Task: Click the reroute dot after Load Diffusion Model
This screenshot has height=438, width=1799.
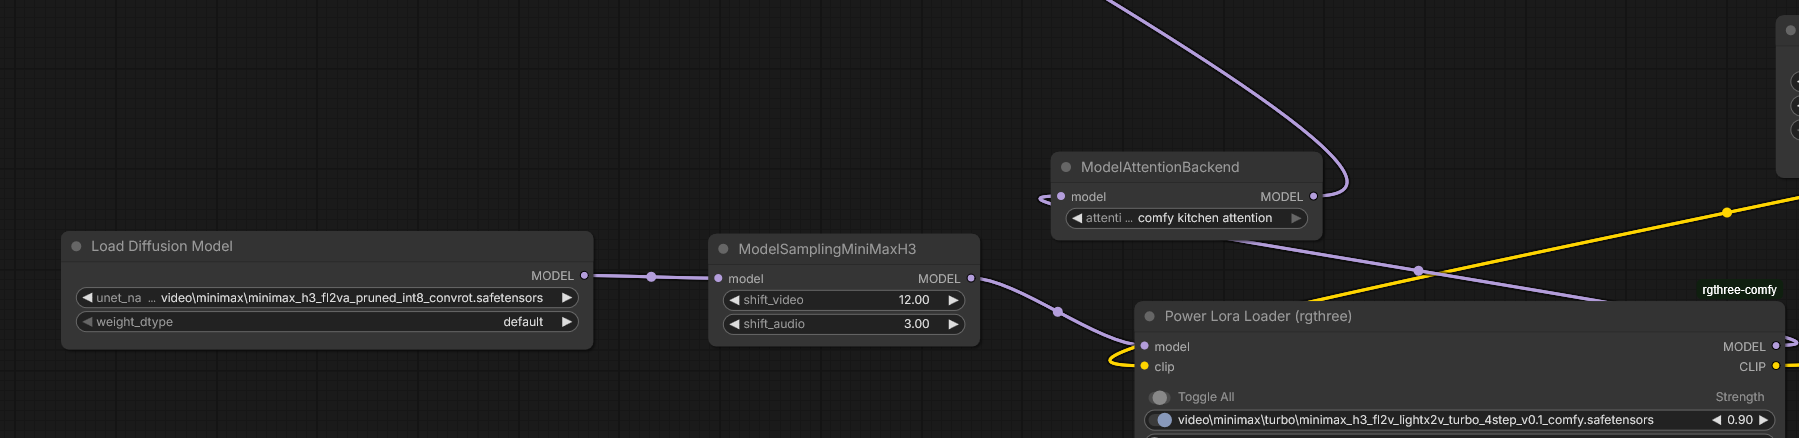Action: [x=651, y=277]
